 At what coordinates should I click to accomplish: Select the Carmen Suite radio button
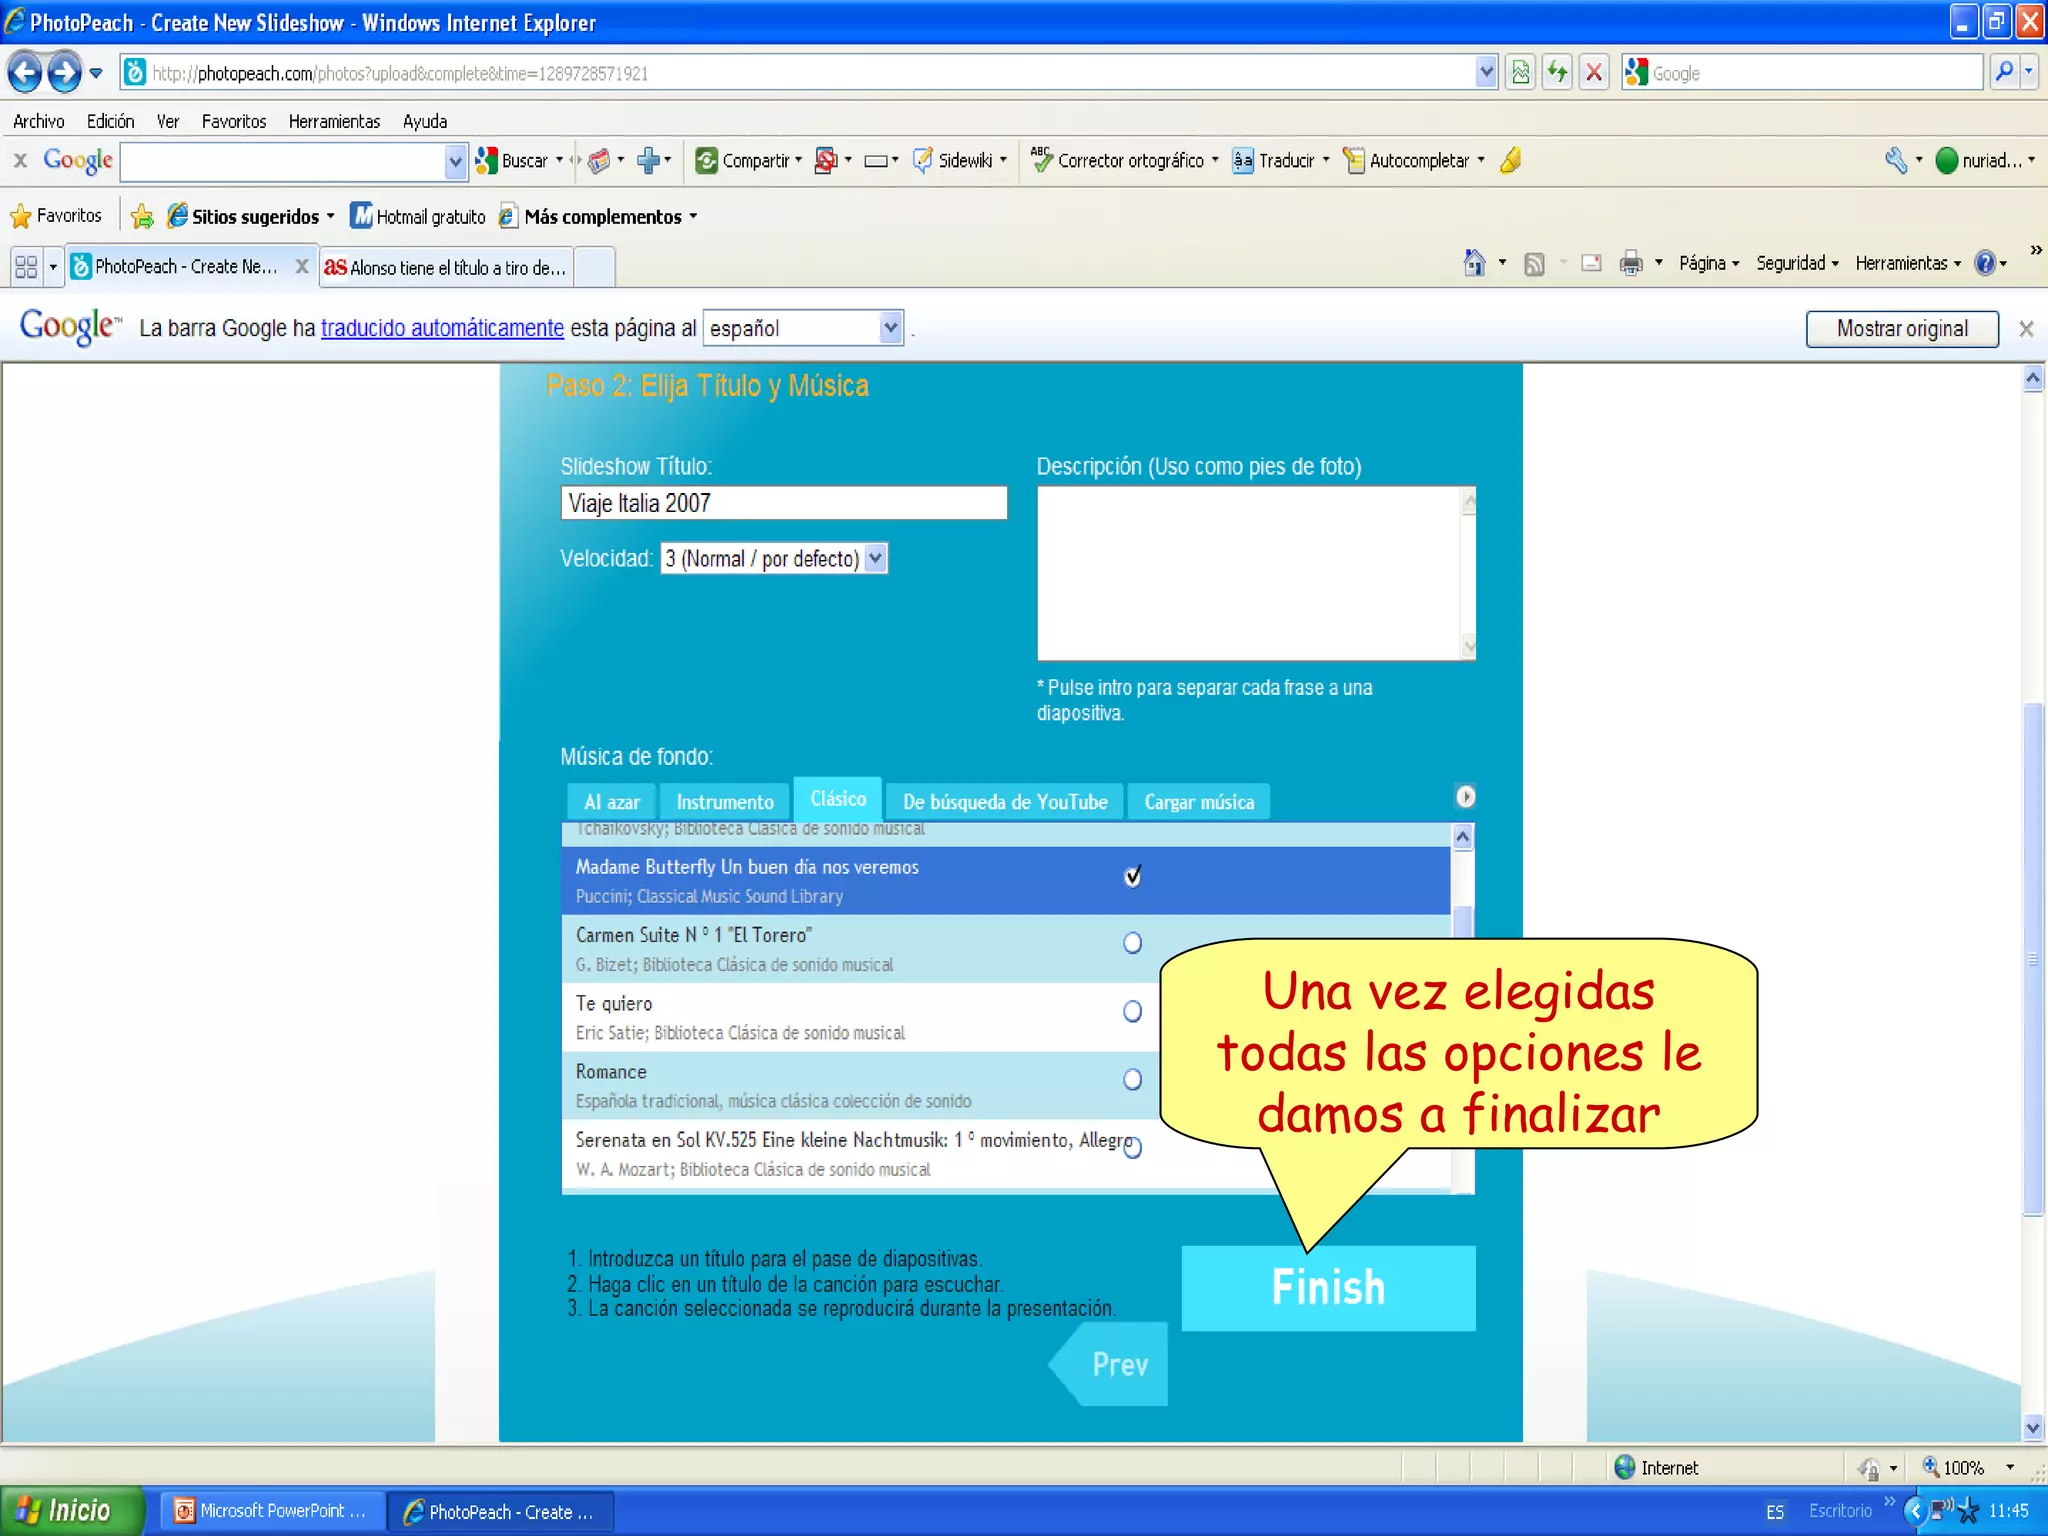coord(1132,943)
